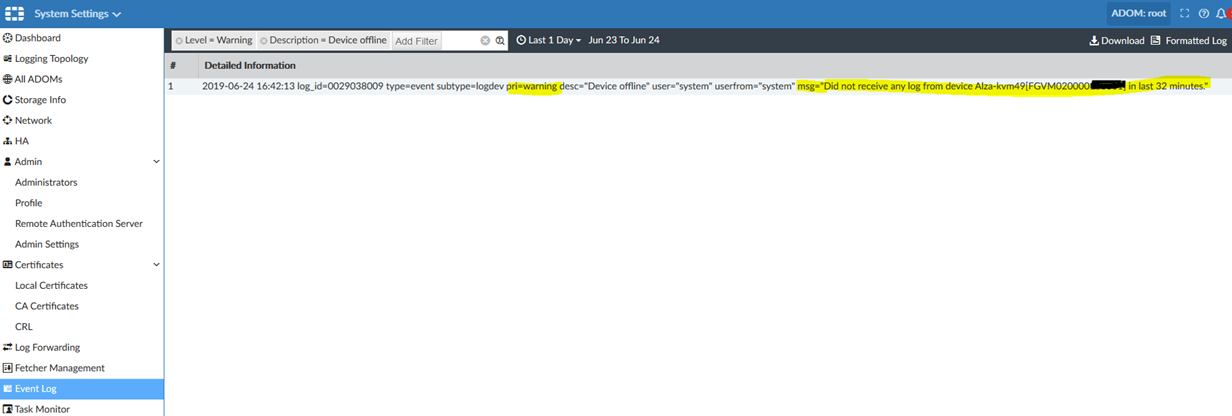Open the notifications bell icon

(x=1221, y=14)
